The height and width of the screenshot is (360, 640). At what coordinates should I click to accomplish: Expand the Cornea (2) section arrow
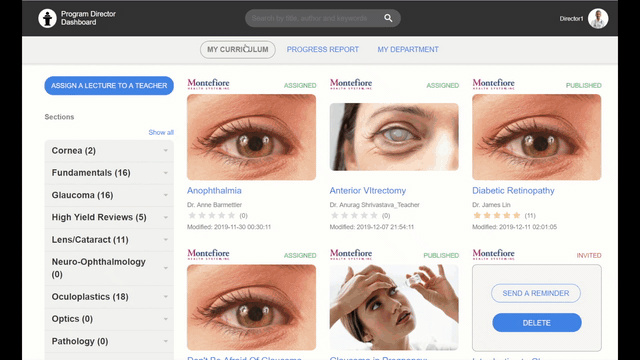[x=166, y=151]
